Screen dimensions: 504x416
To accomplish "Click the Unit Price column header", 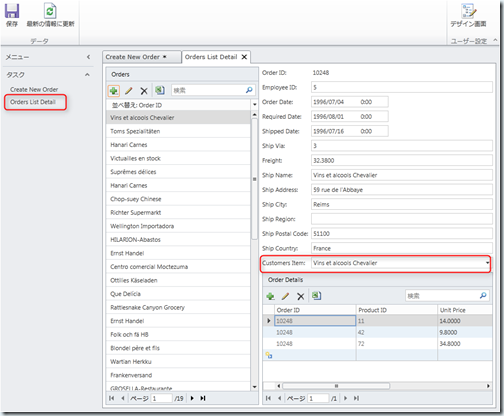I will (465, 310).
